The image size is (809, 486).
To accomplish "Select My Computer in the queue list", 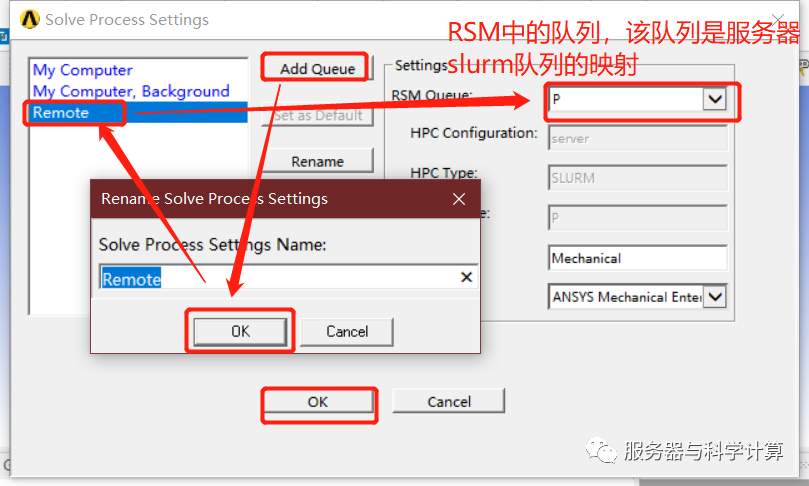I will click(83, 70).
